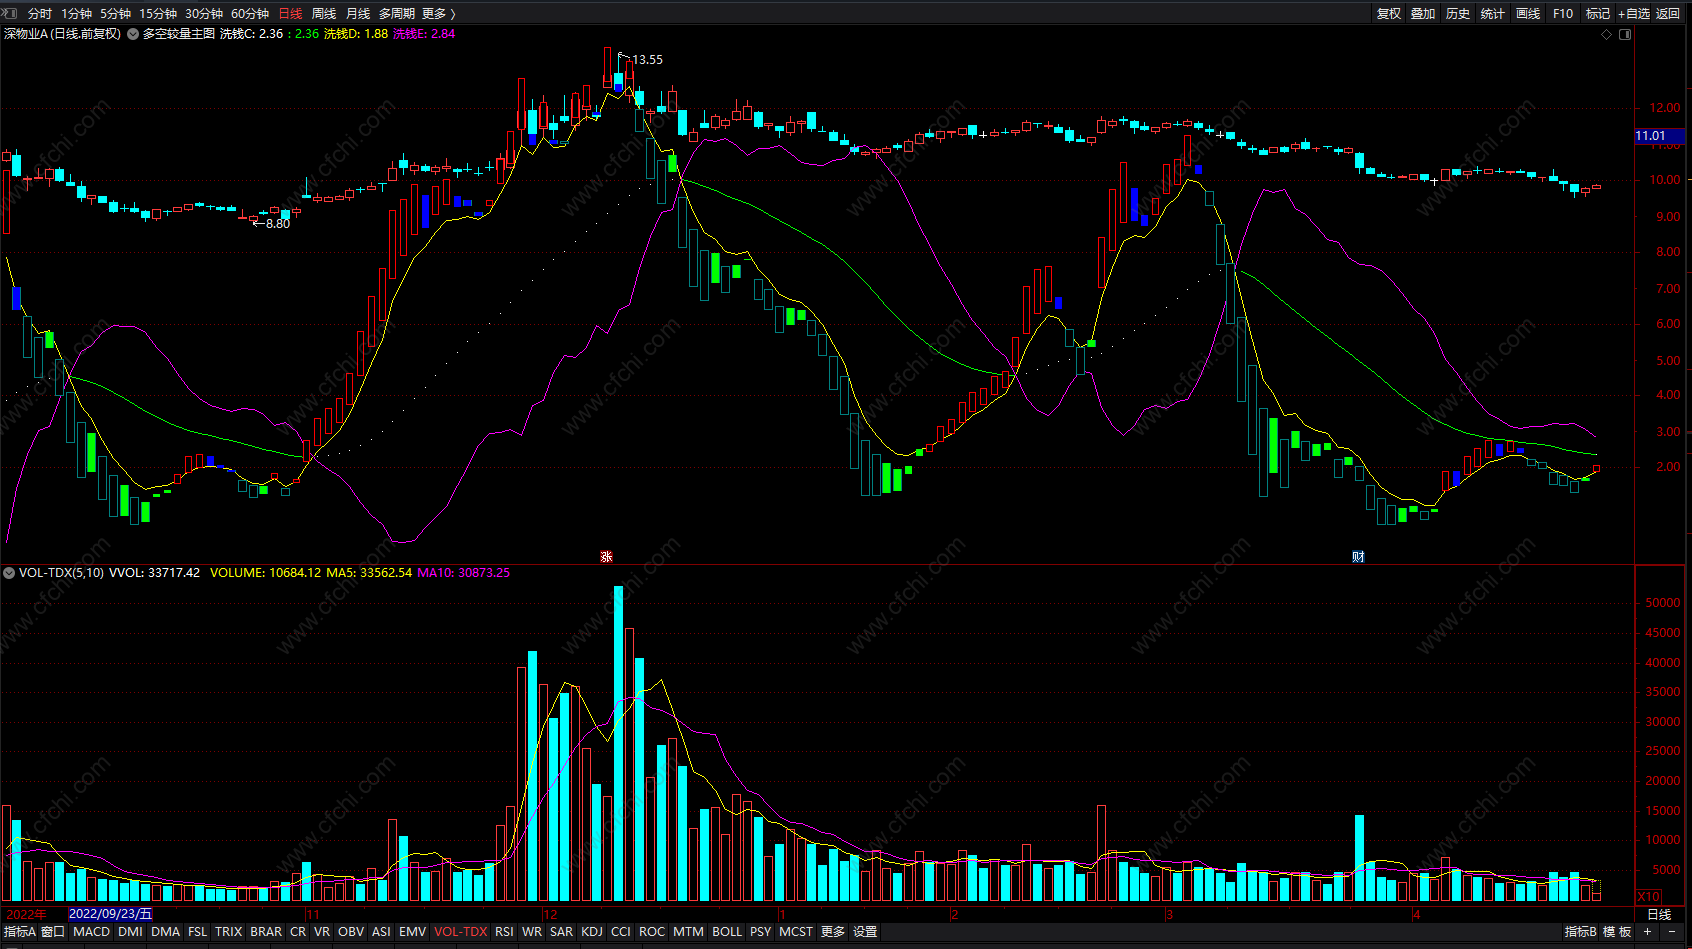Select the 1分钟 period

click(x=76, y=14)
